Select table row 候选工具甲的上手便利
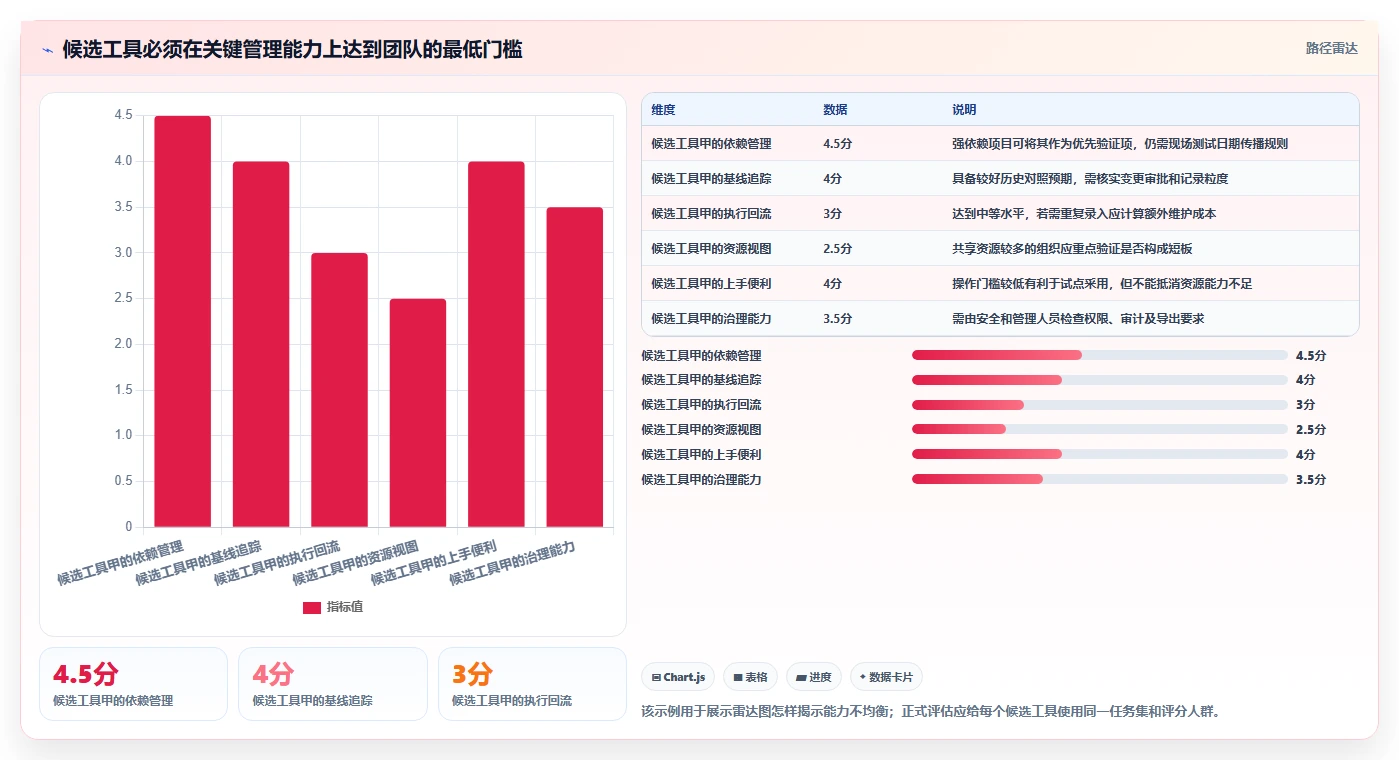 pos(1000,283)
